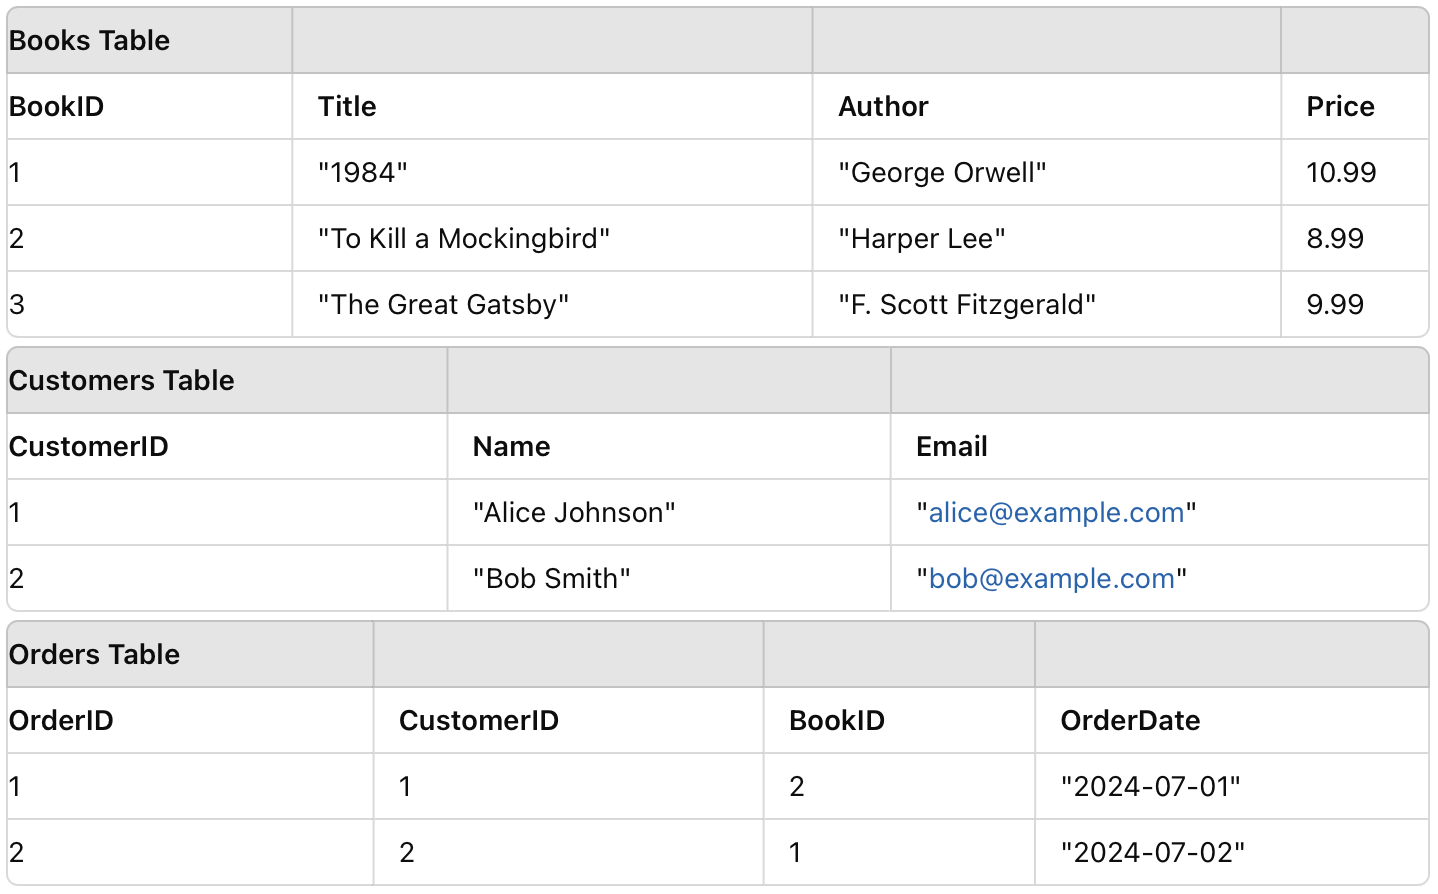Click the "Harper Lee" author cell

tap(922, 239)
